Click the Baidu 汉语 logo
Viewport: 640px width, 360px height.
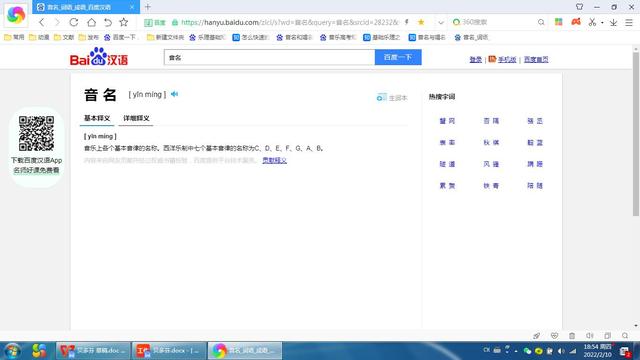[x=99, y=57]
